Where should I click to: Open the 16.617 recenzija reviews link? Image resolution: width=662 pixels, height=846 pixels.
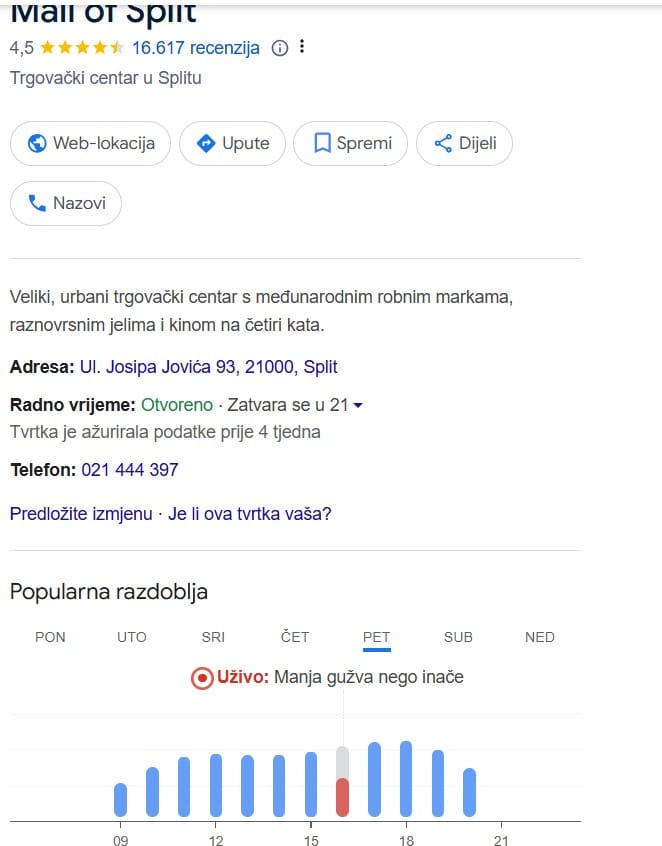pos(196,47)
